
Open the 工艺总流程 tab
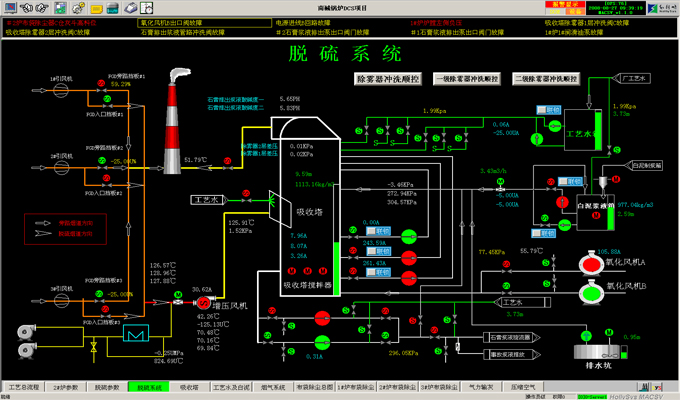(x=24, y=387)
